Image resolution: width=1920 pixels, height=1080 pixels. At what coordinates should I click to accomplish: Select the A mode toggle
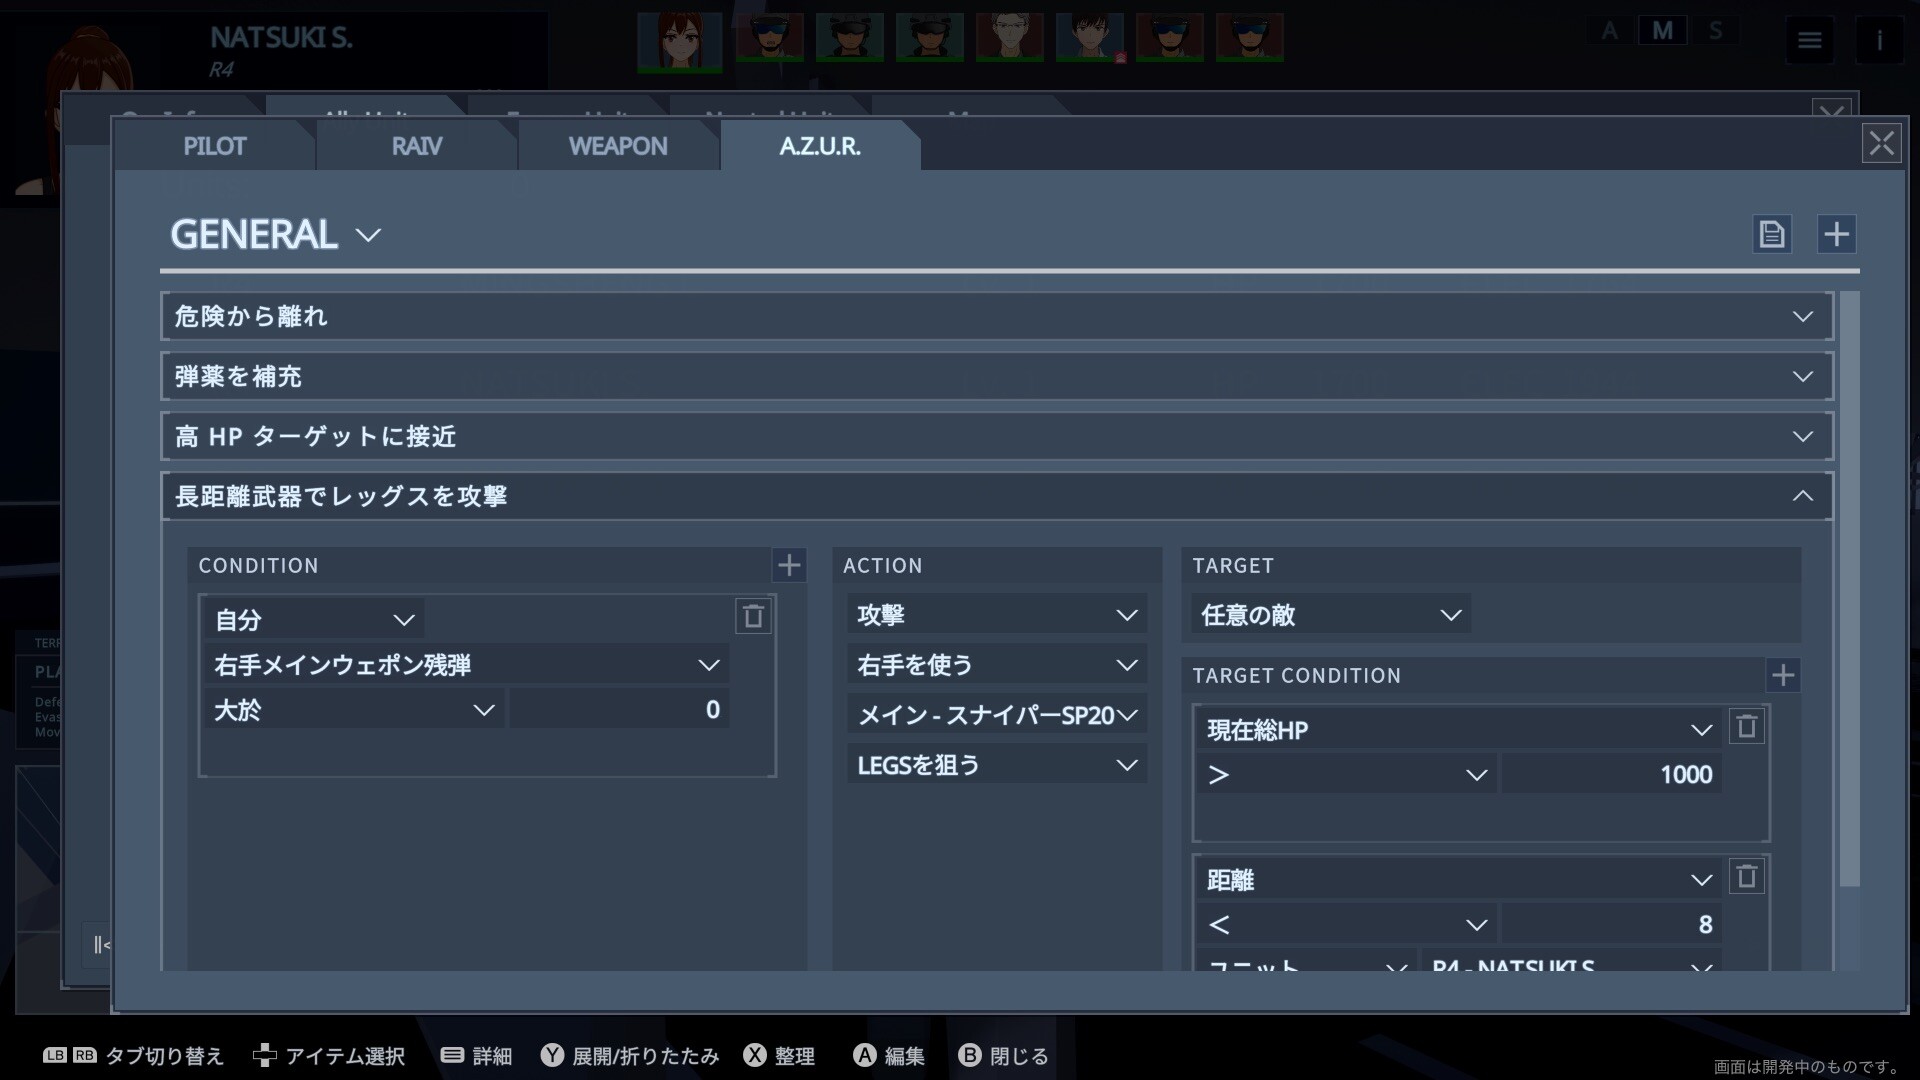pos(1609,31)
